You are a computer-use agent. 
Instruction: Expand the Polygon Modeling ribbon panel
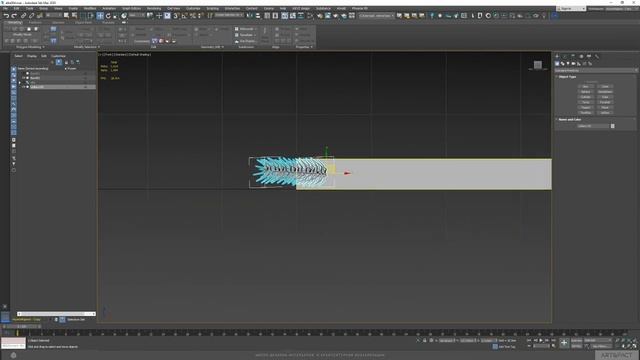(30, 47)
